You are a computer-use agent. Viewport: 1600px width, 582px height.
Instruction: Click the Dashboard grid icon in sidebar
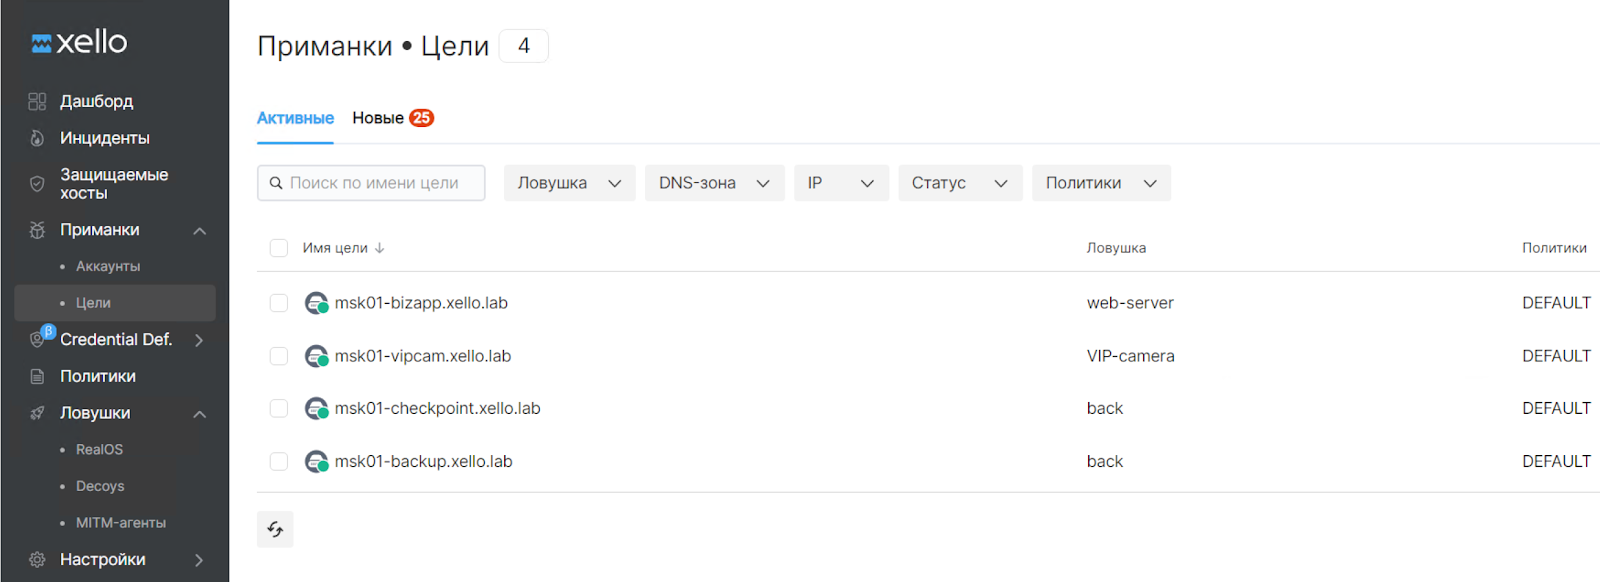(x=37, y=101)
